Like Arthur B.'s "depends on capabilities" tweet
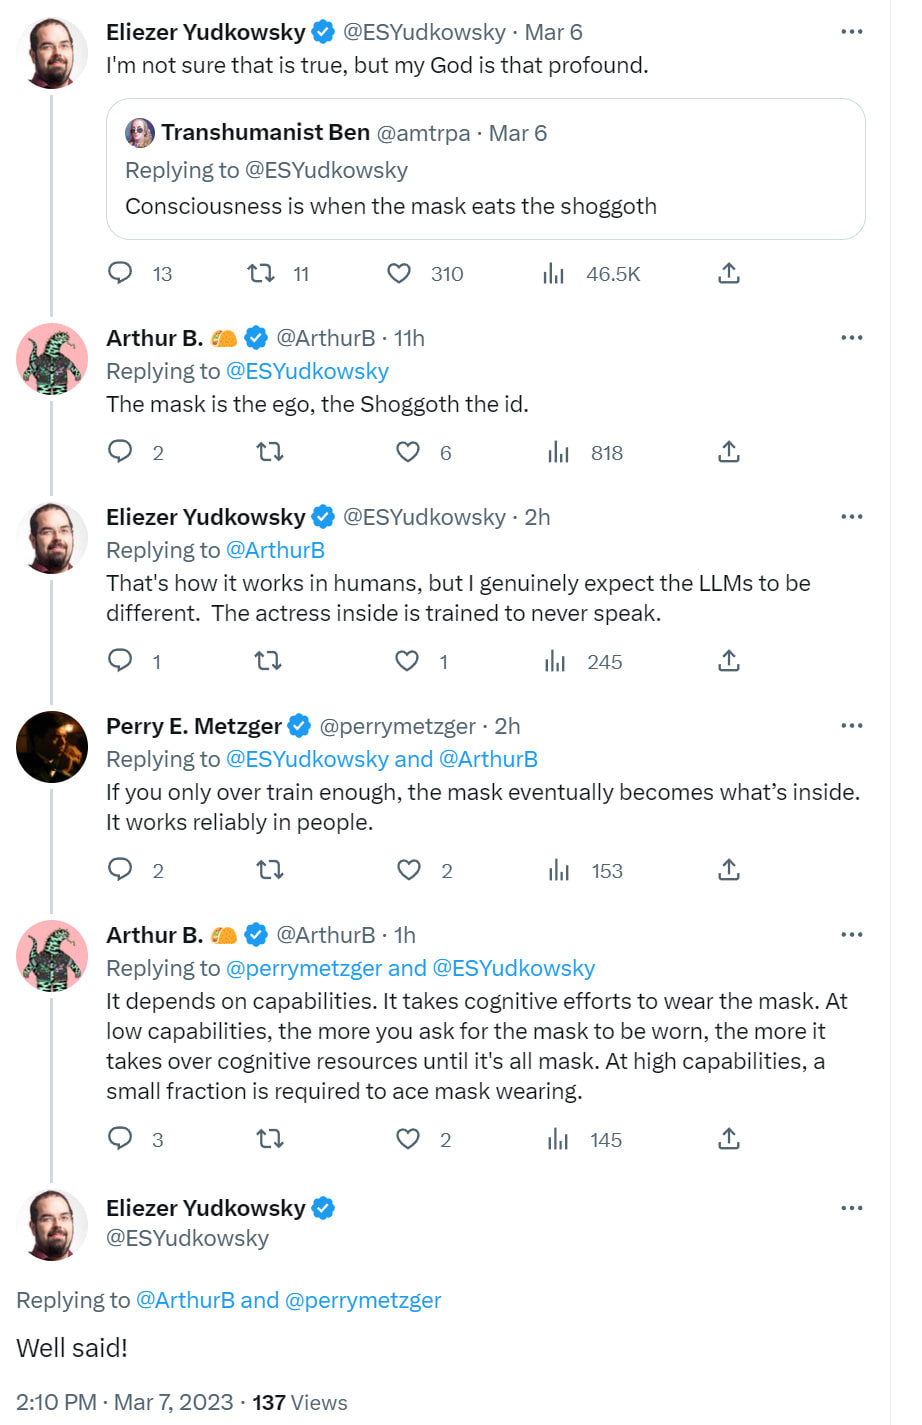 pos(408,1139)
